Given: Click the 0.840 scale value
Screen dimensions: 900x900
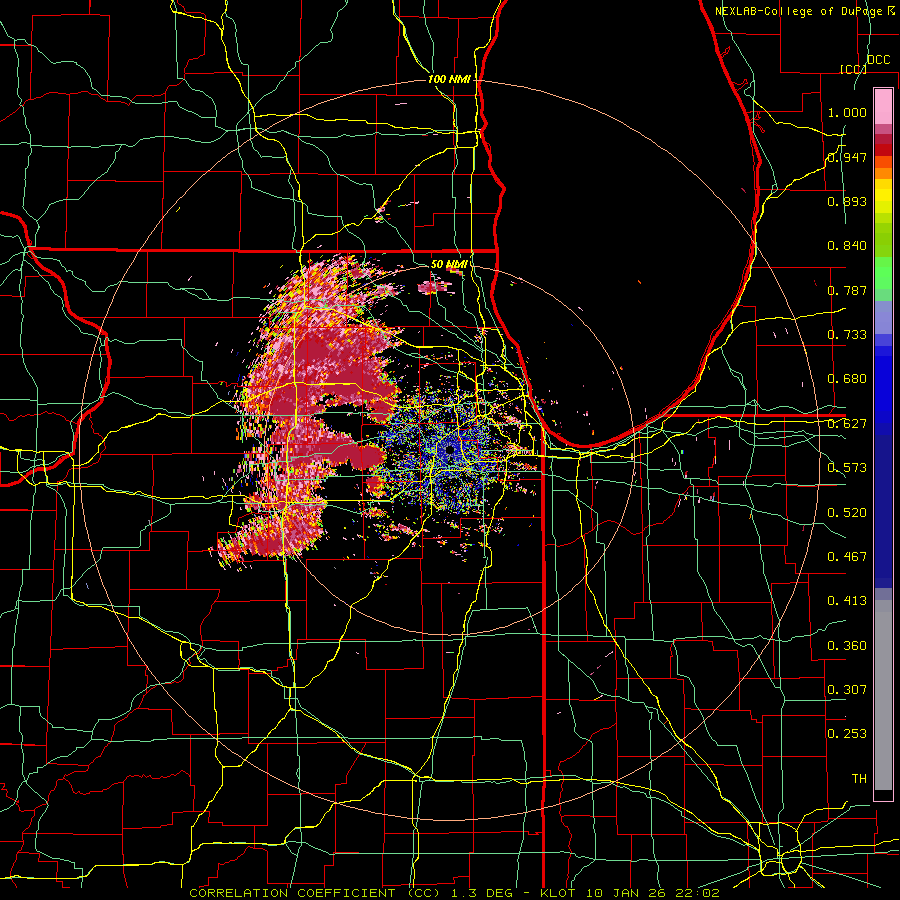Looking at the screenshot, I should 847,246.
